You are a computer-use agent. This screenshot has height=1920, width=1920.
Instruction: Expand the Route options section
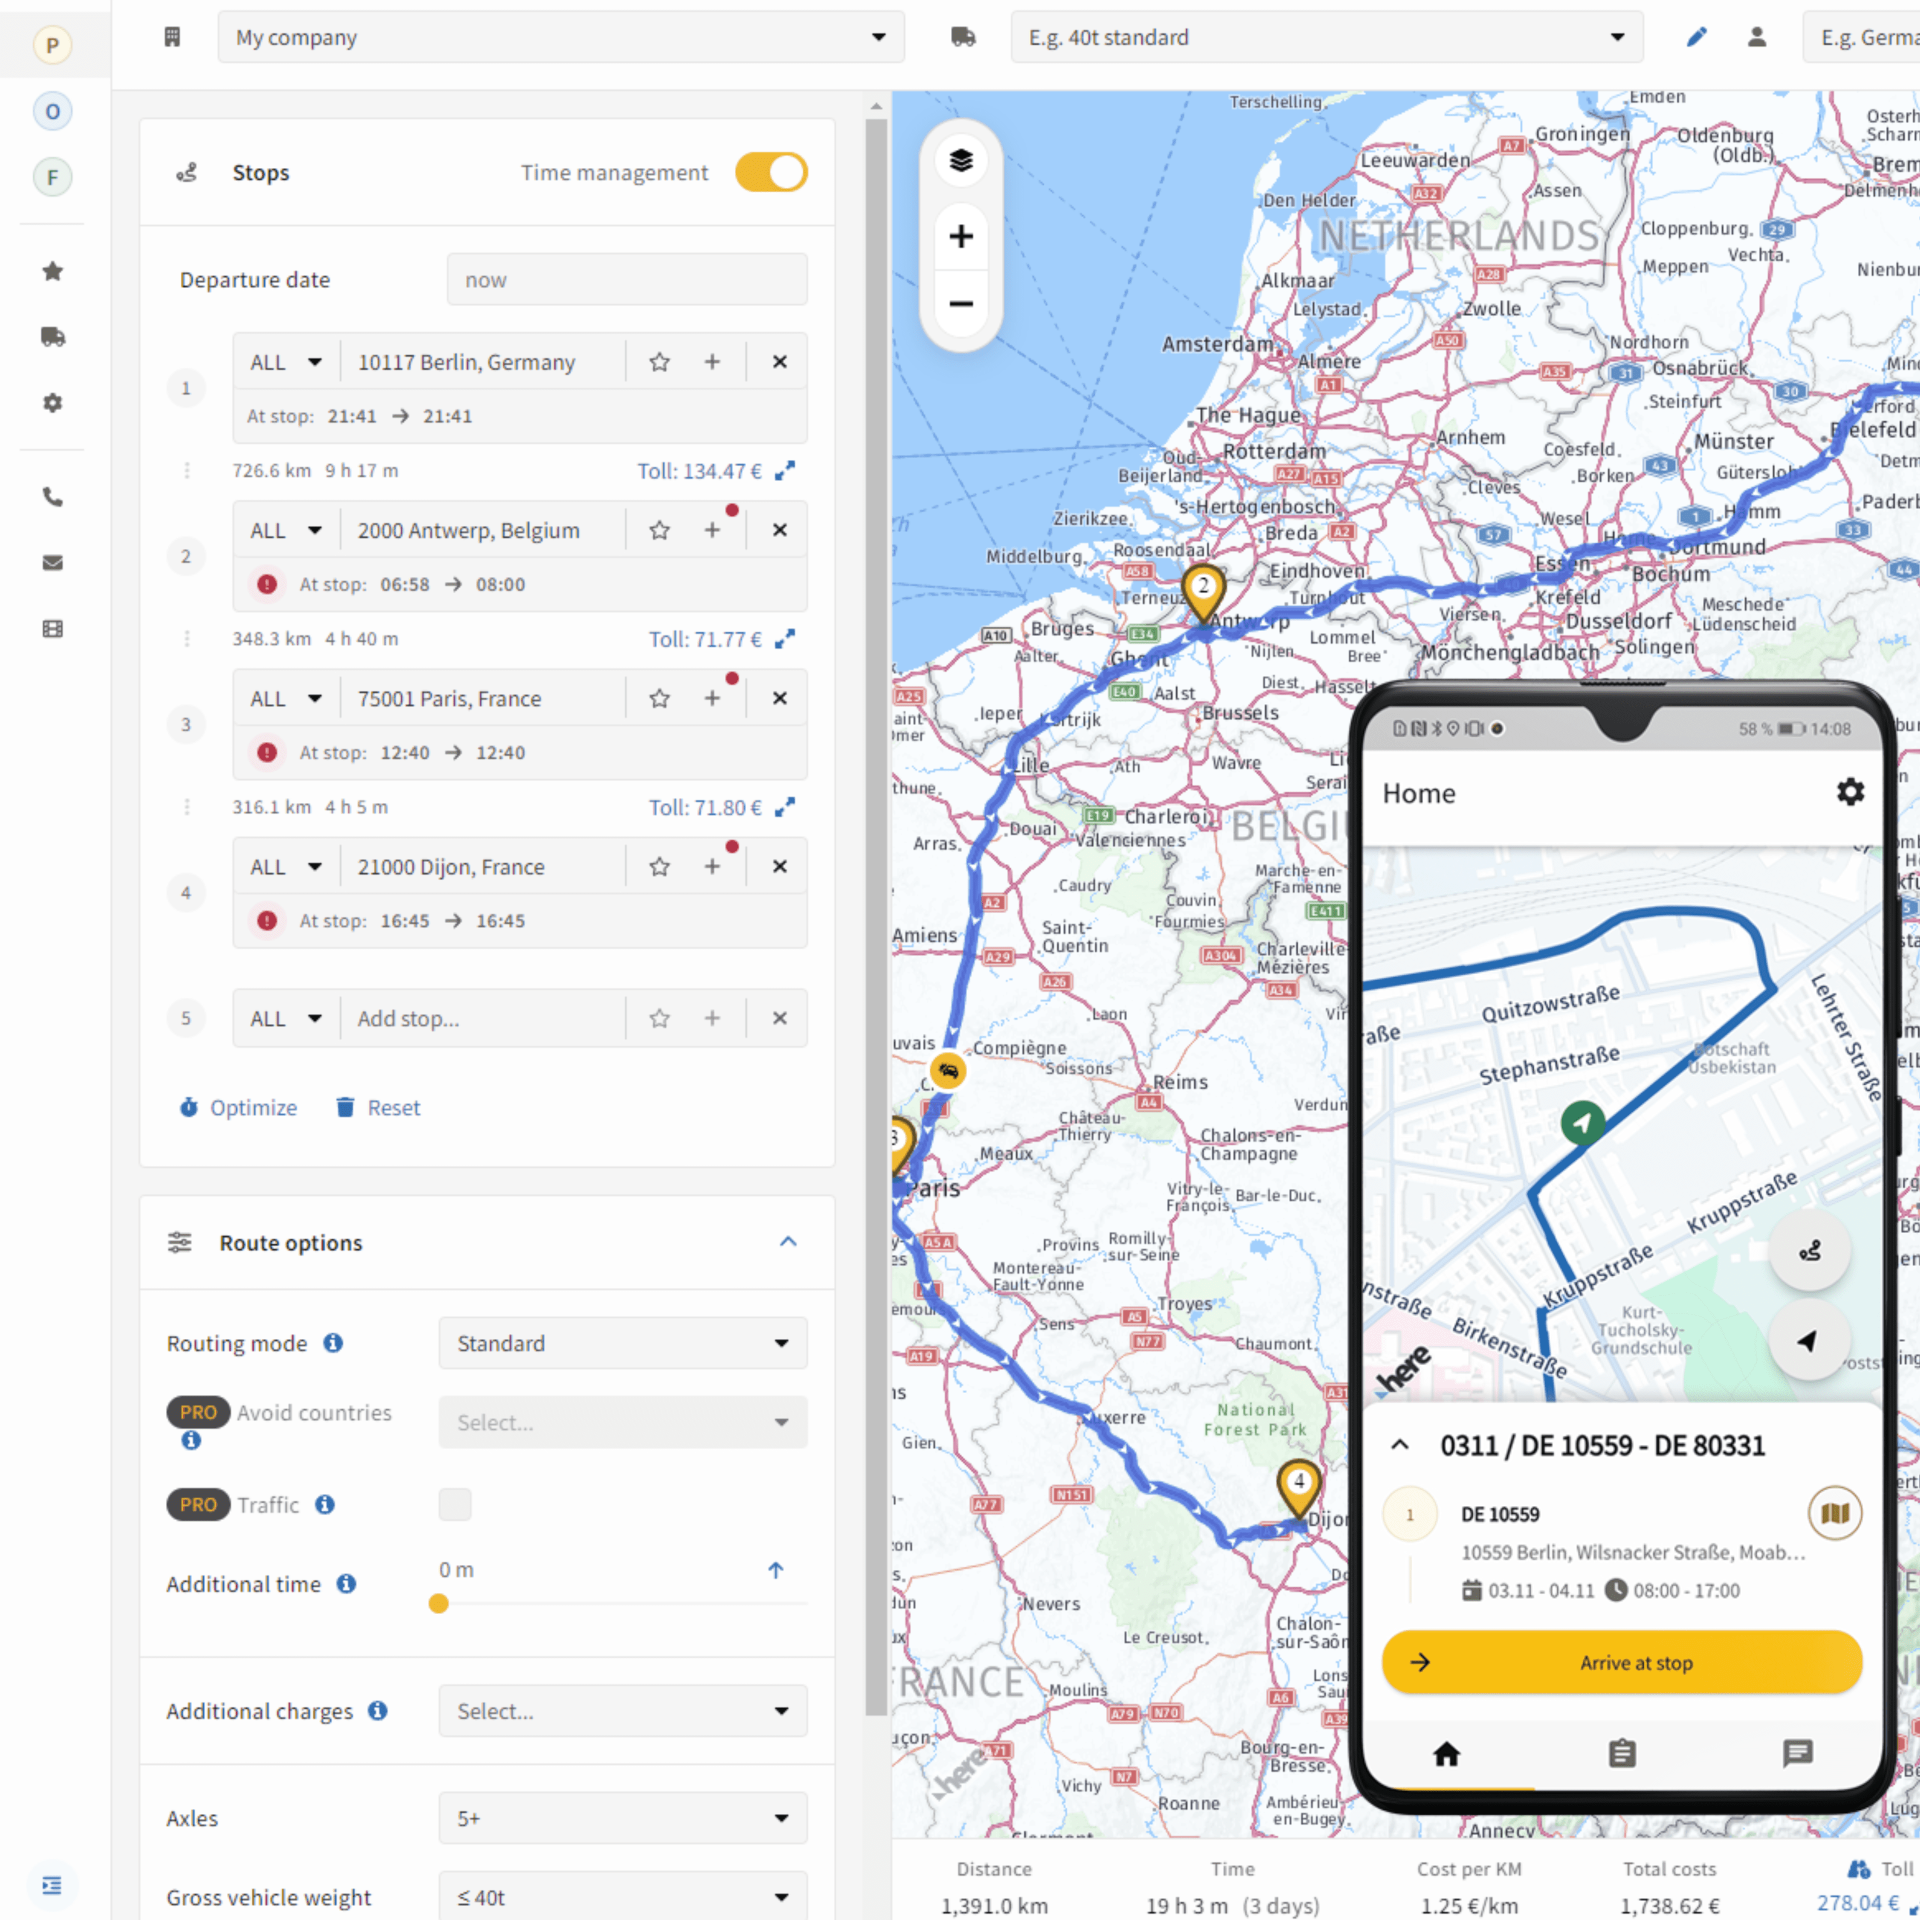(x=788, y=1243)
